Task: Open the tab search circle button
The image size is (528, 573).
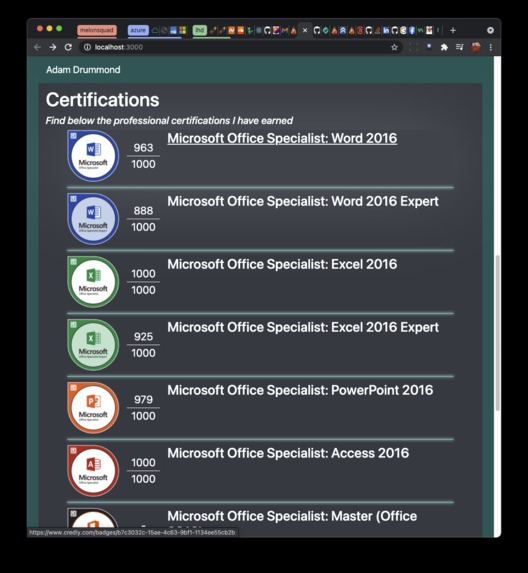Action: pos(490,30)
